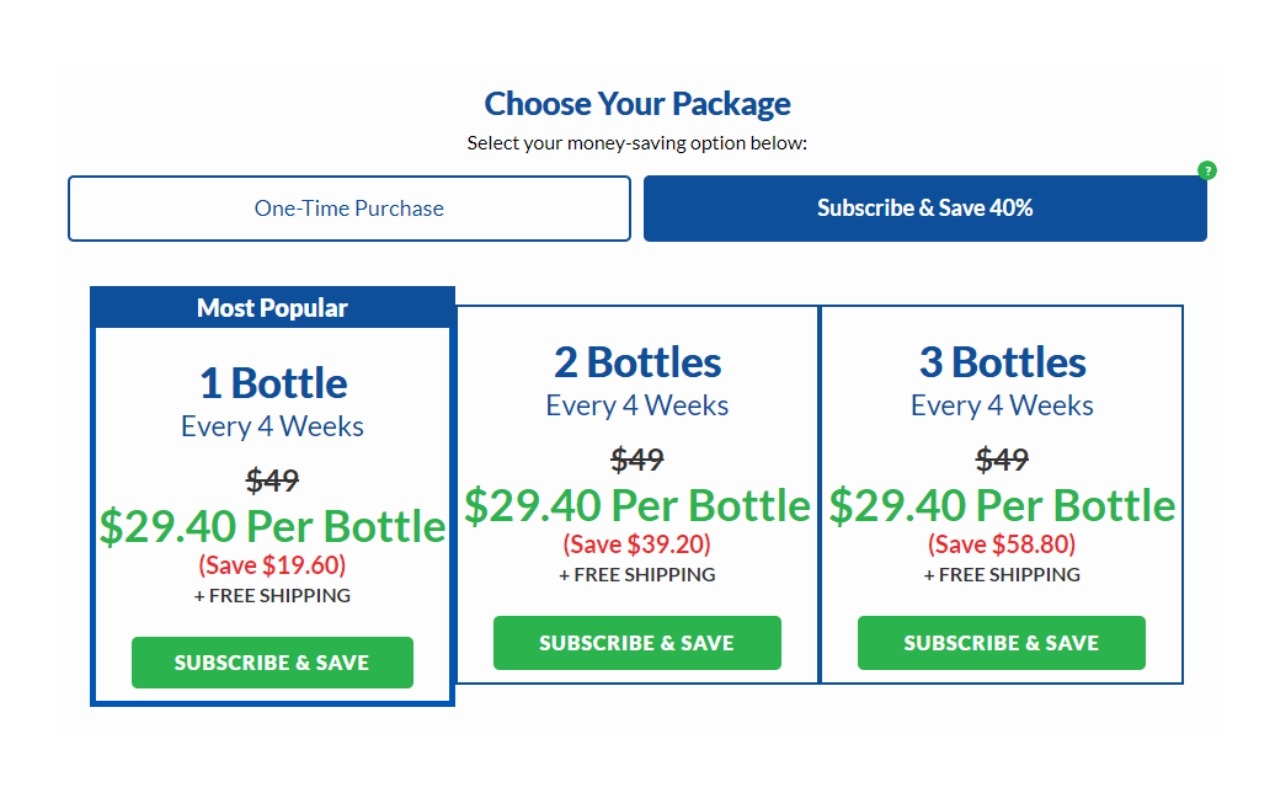Screen dimensions: 1280x800
Task: Click the 3 Bottles package heading
Action: (x=1002, y=362)
